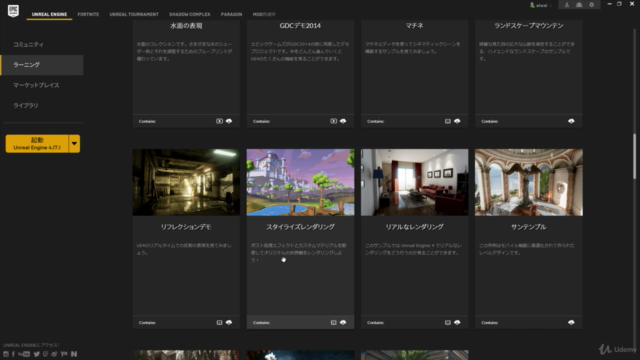Click the リフレクションデモ card title

point(186,227)
